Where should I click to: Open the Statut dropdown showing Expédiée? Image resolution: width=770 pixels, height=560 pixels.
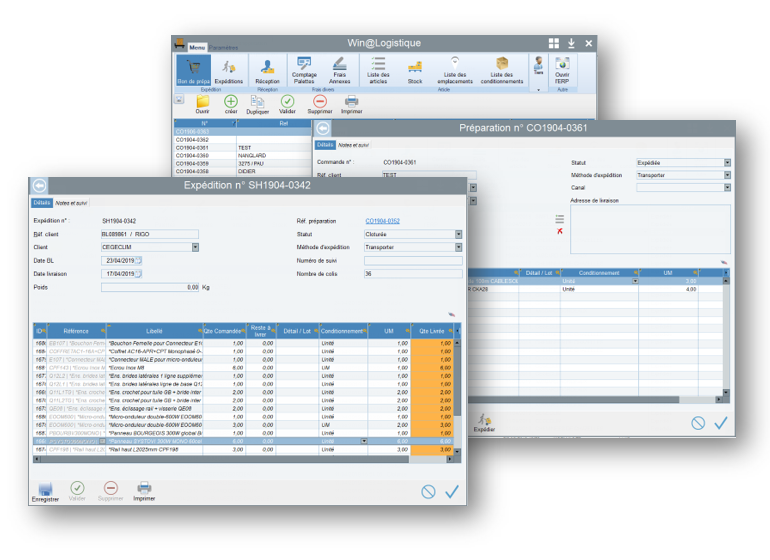pos(727,163)
